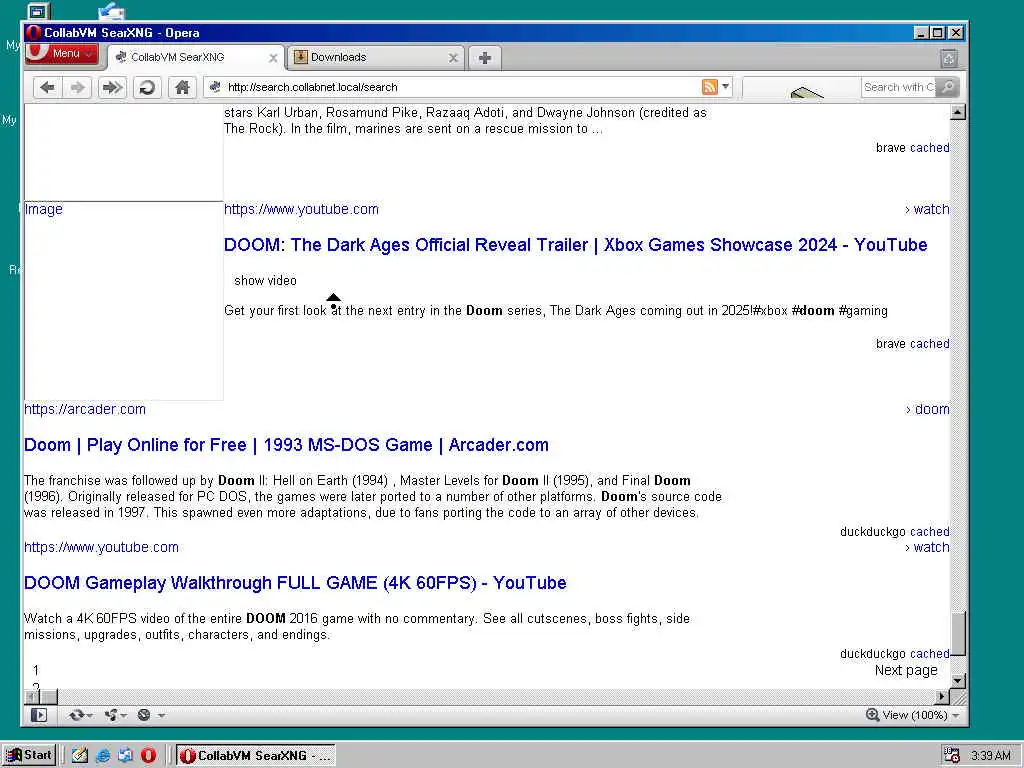Follow the https://www.youtube.com link above Dark Ages
The image size is (1024, 768).
tap(301, 209)
